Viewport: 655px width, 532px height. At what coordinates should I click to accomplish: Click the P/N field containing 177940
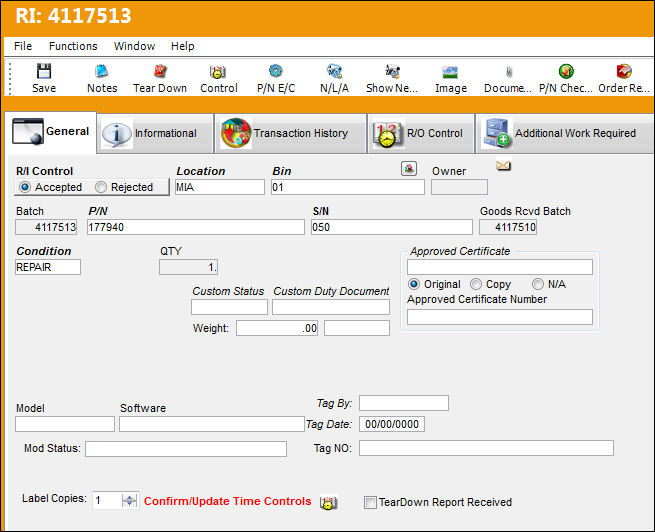coord(196,227)
